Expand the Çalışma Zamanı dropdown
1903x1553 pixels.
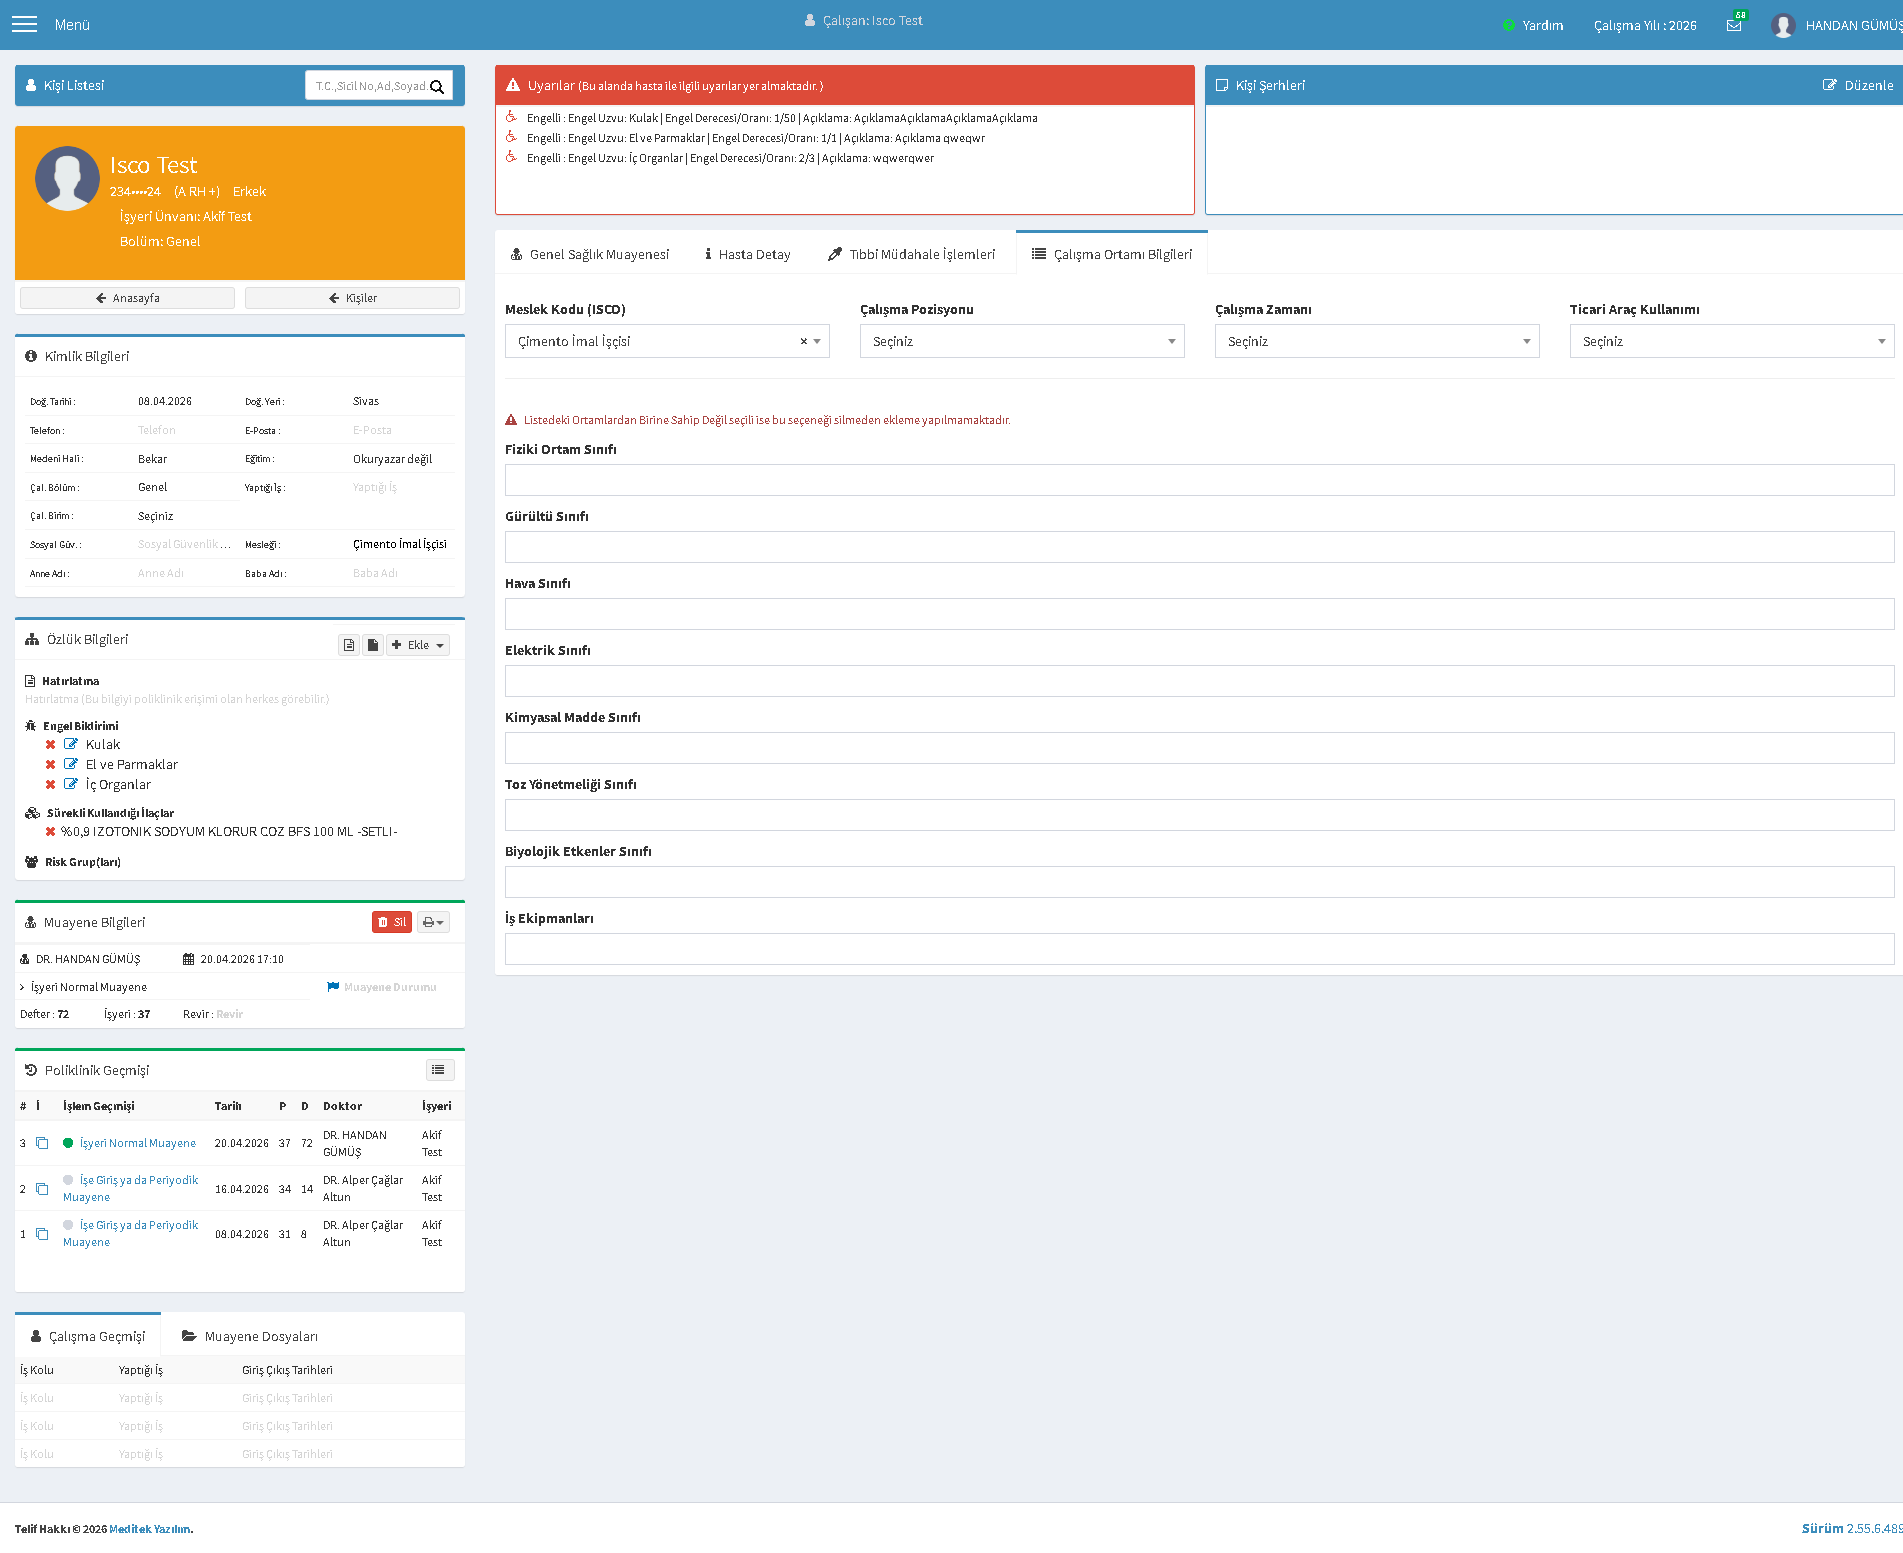point(1377,341)
